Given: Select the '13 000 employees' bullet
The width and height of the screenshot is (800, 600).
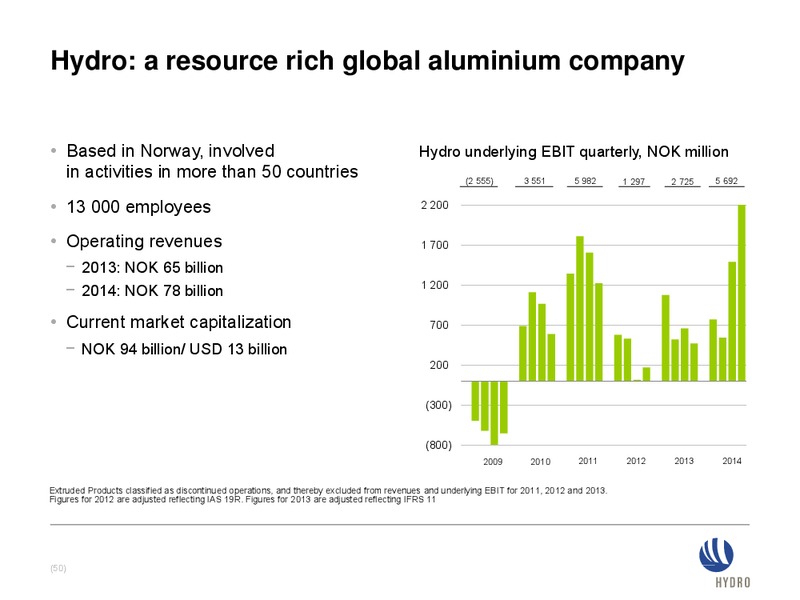Looking at the screenshot, I should tap(138, 207).
